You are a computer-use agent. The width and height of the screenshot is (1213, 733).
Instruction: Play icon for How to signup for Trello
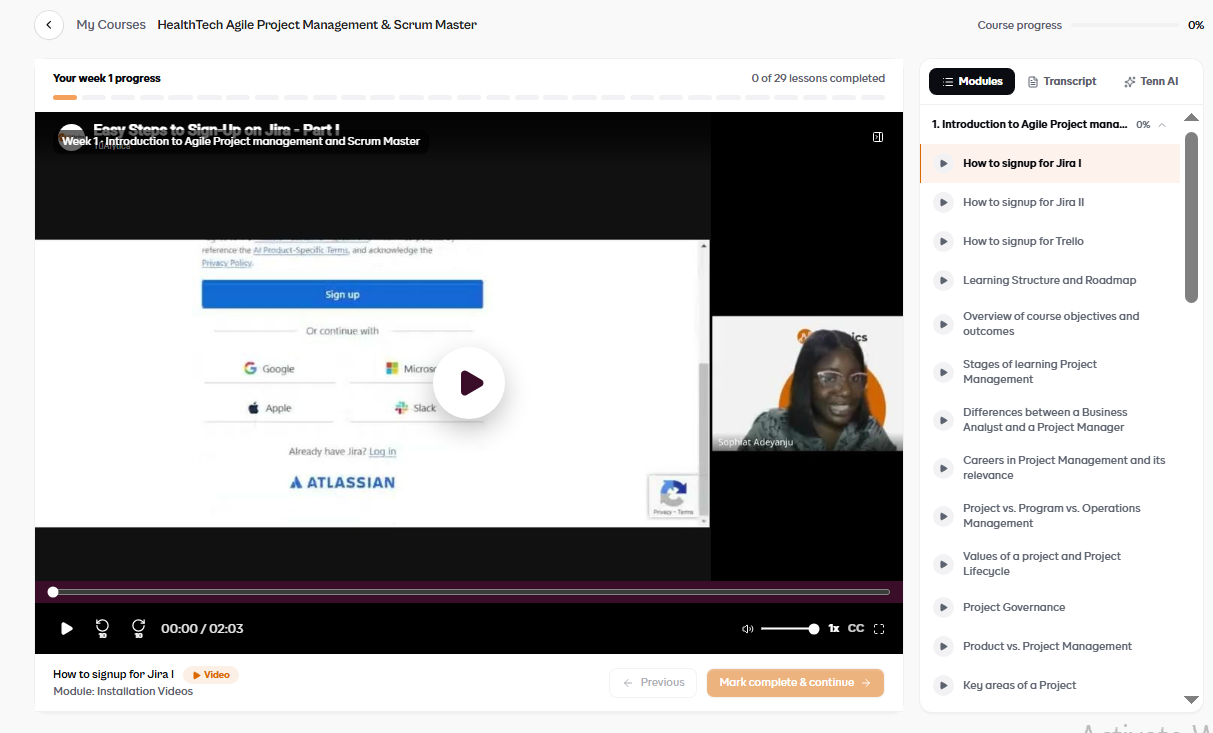click(943, 241)
